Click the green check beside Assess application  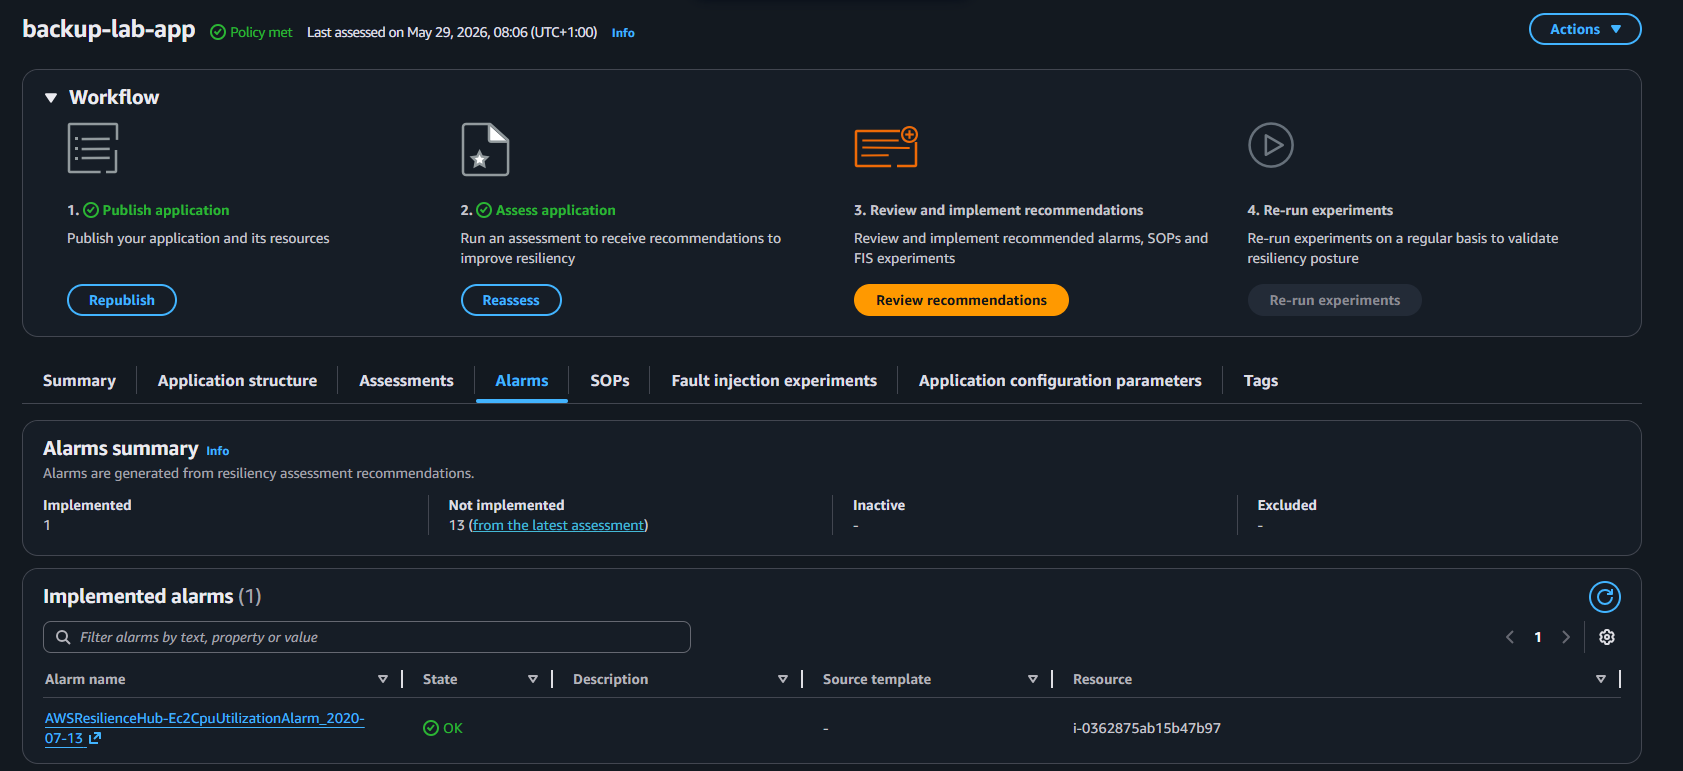pyautogui.click(x=484, y=210)
